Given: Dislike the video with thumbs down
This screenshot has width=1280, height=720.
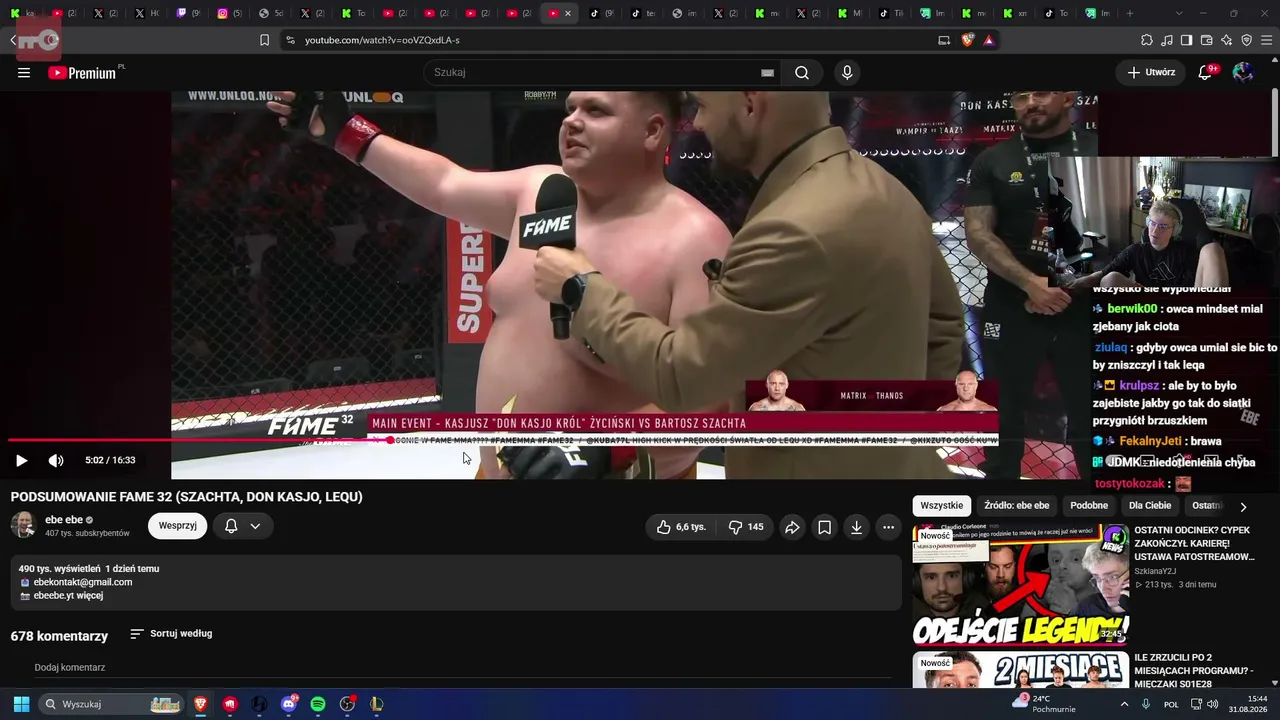Looking at the screenshot, I should (746, 527).
